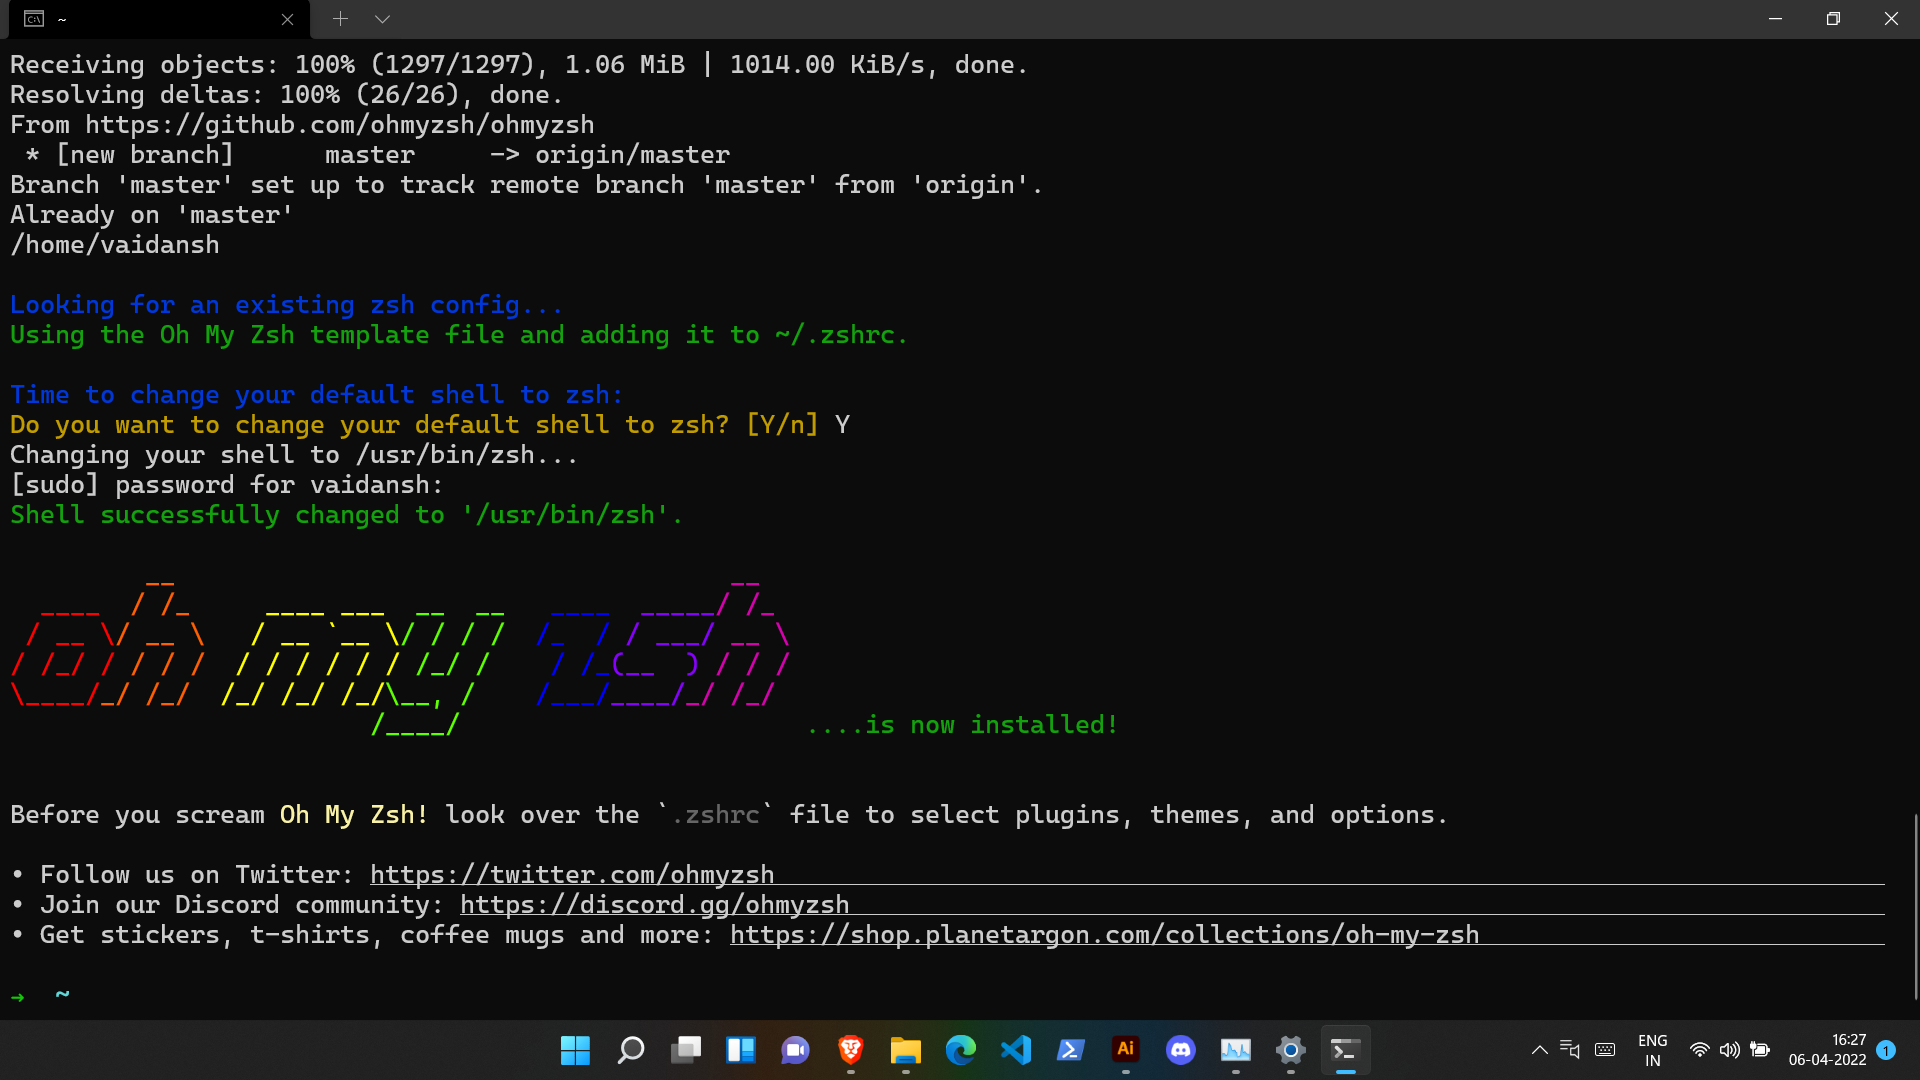Switch to Visual Studio Code from the taskbar
The height and width of the screenshot is (1080, 1920).
coord(1016,1050)
